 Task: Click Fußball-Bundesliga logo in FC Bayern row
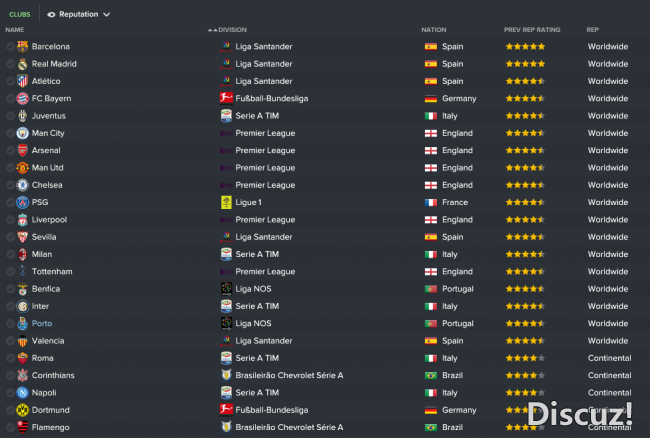click(x=226, y=99)
